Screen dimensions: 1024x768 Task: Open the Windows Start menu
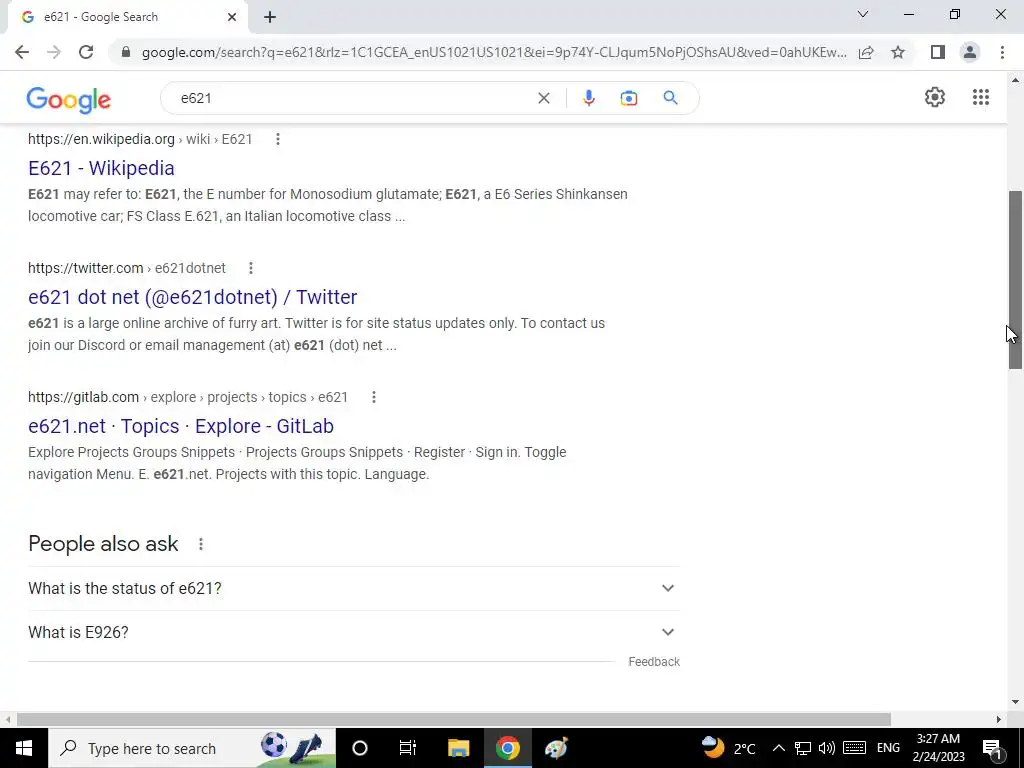coord(24,748)
